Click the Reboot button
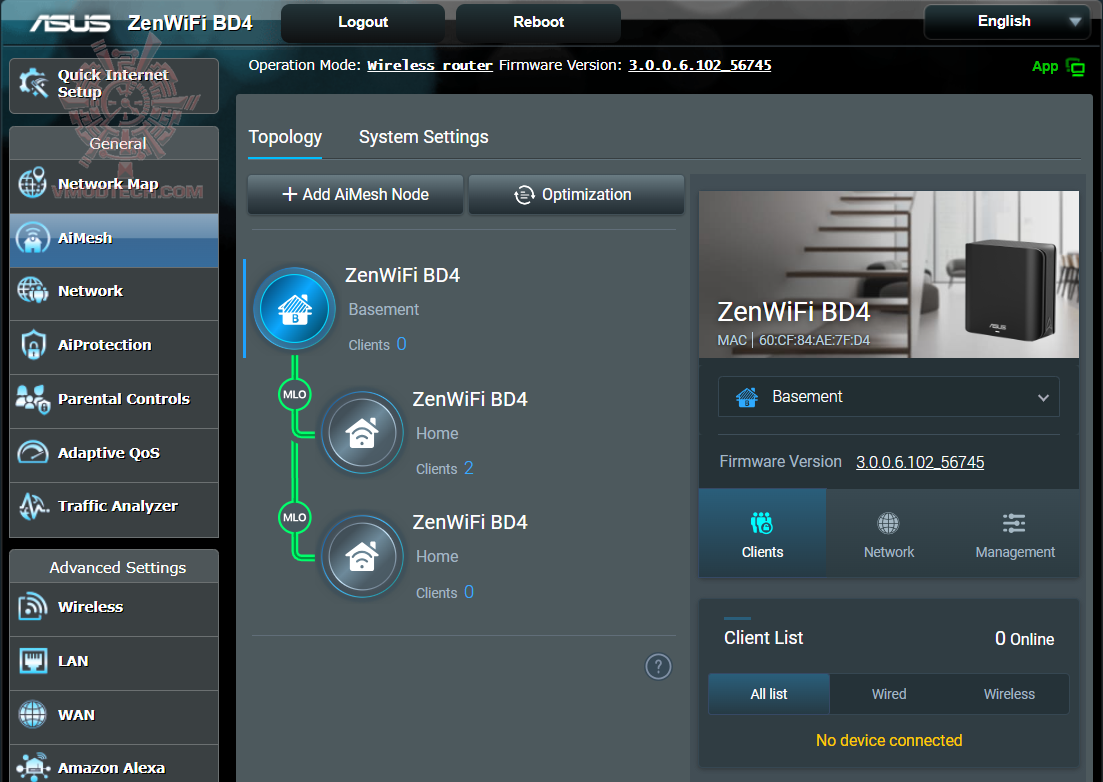 click(x=538, y=23)
